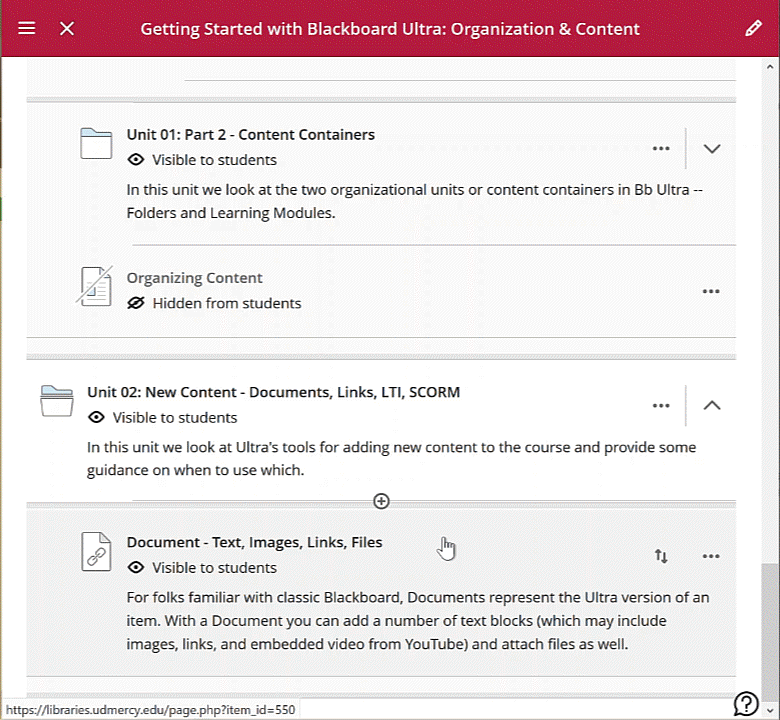Click the Organizing Content document icon
Image resolution: width=780 pixels, height=720 pixels.
pyautogui.click(x=96, y=286)
